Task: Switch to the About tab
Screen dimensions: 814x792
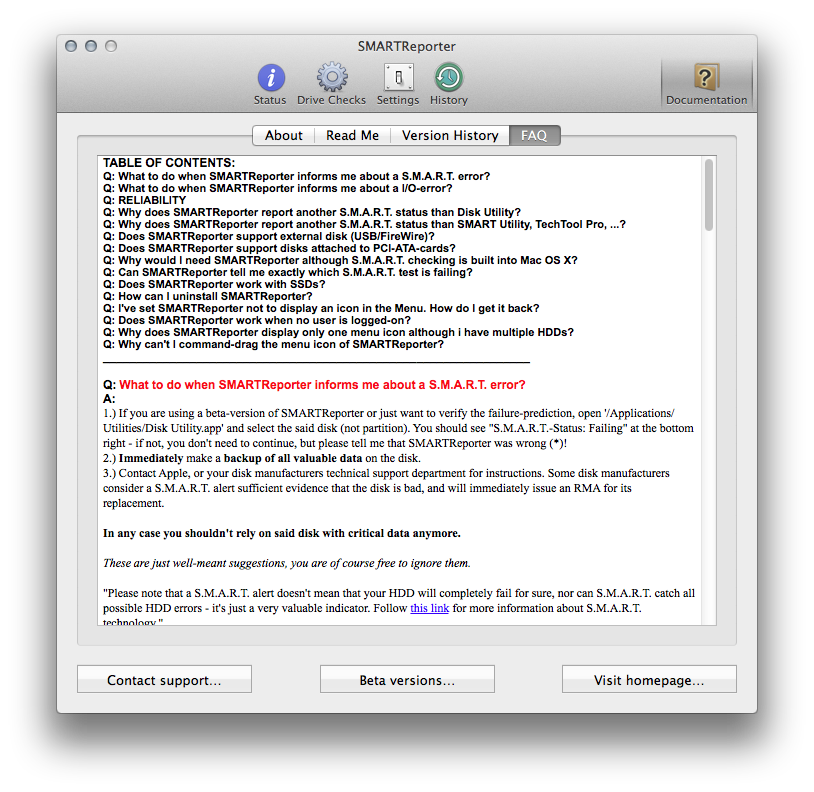Action: (x=283, y=135)
